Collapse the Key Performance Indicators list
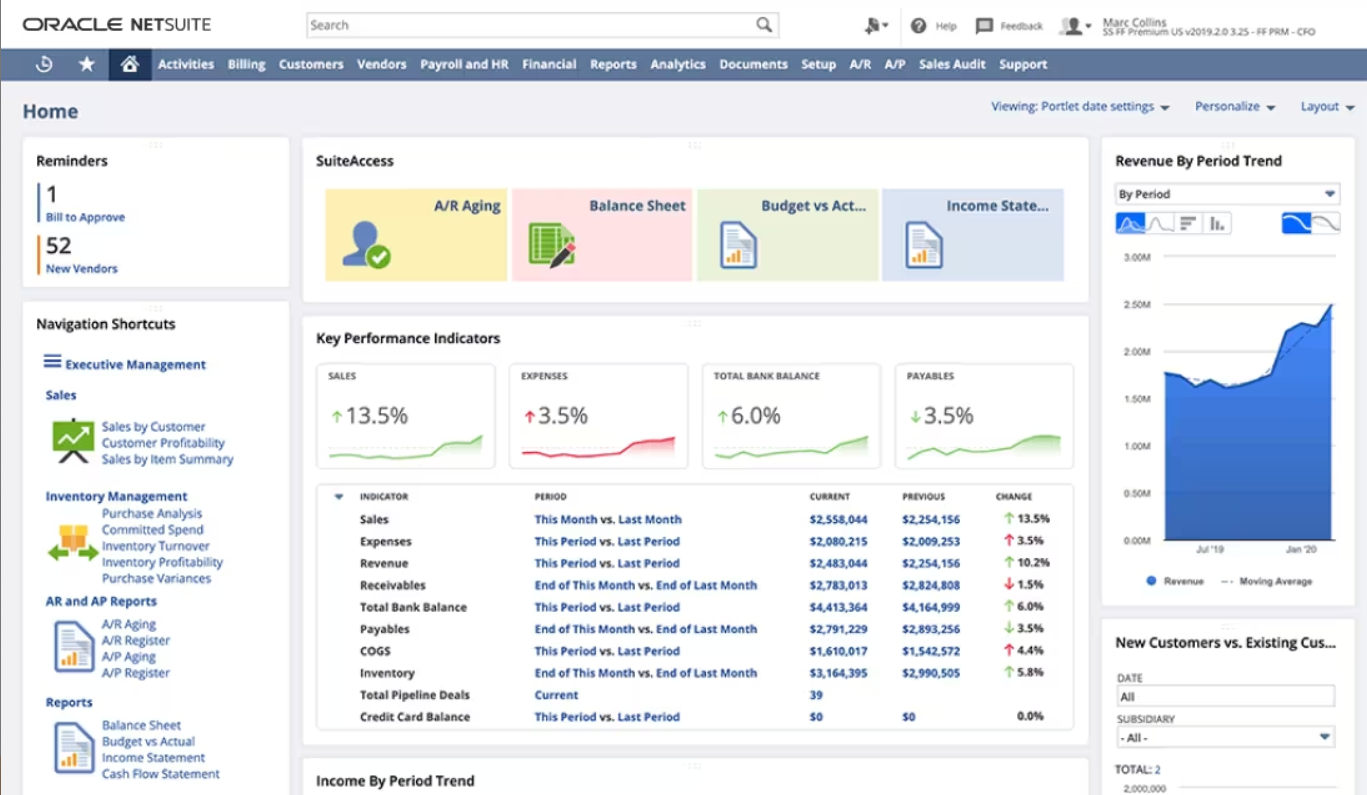The width and height of the screenshot is (1367, 795). pyautogui.click(x=337, y=496)
